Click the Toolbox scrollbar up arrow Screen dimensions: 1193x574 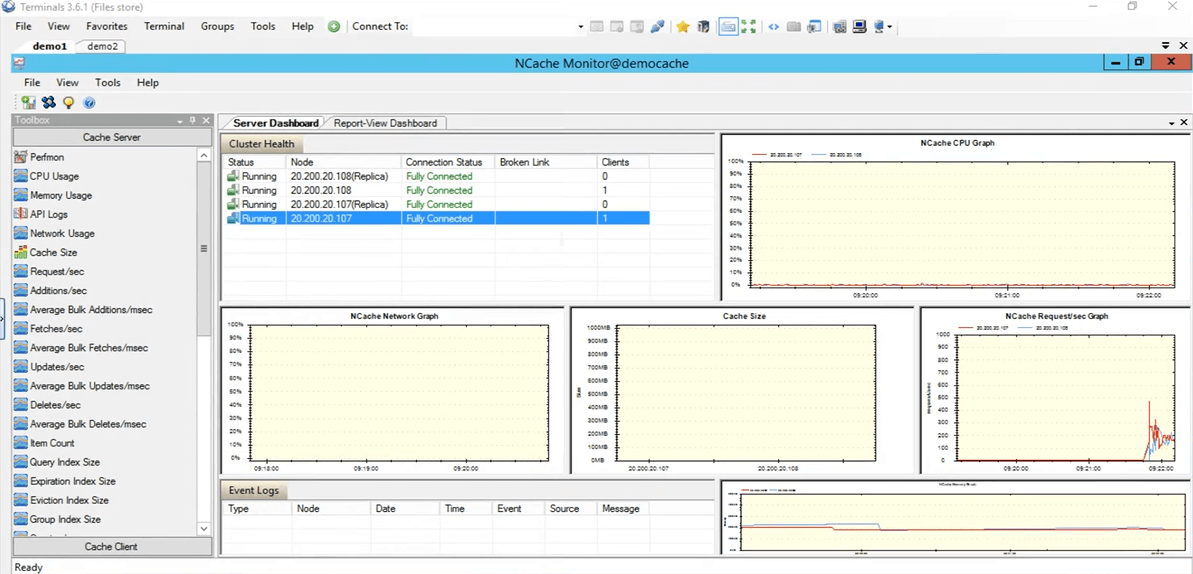(204, 155)
